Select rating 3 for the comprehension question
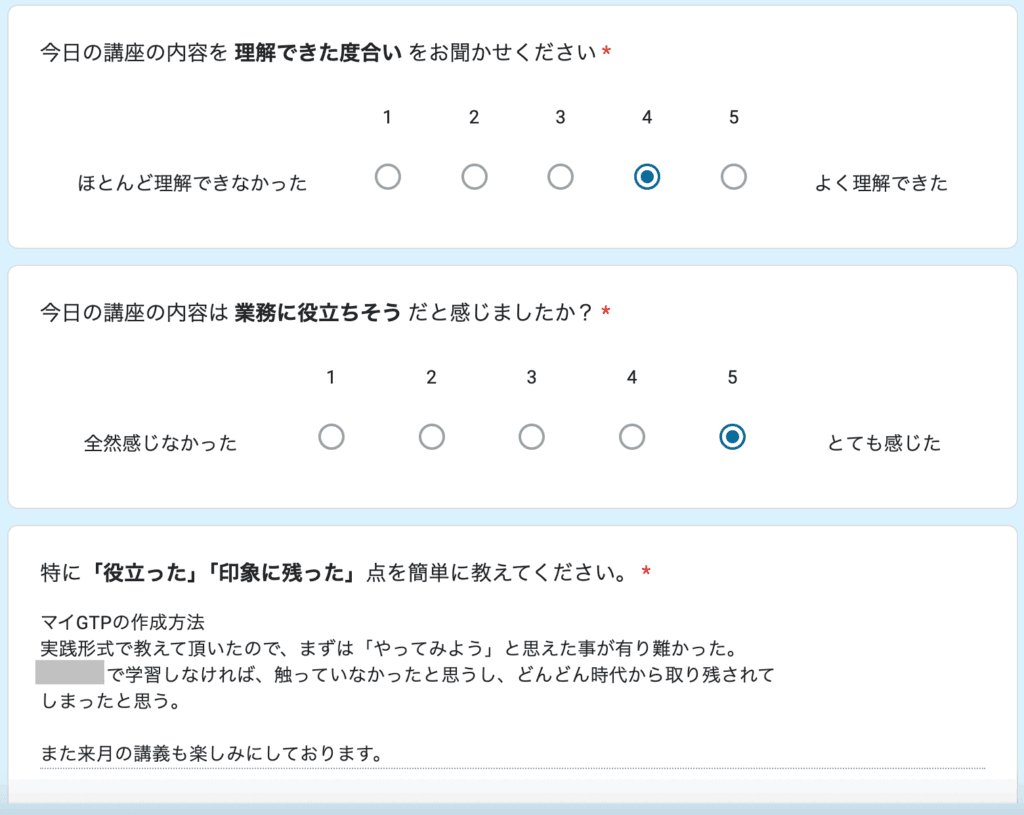 click(560, 177)
